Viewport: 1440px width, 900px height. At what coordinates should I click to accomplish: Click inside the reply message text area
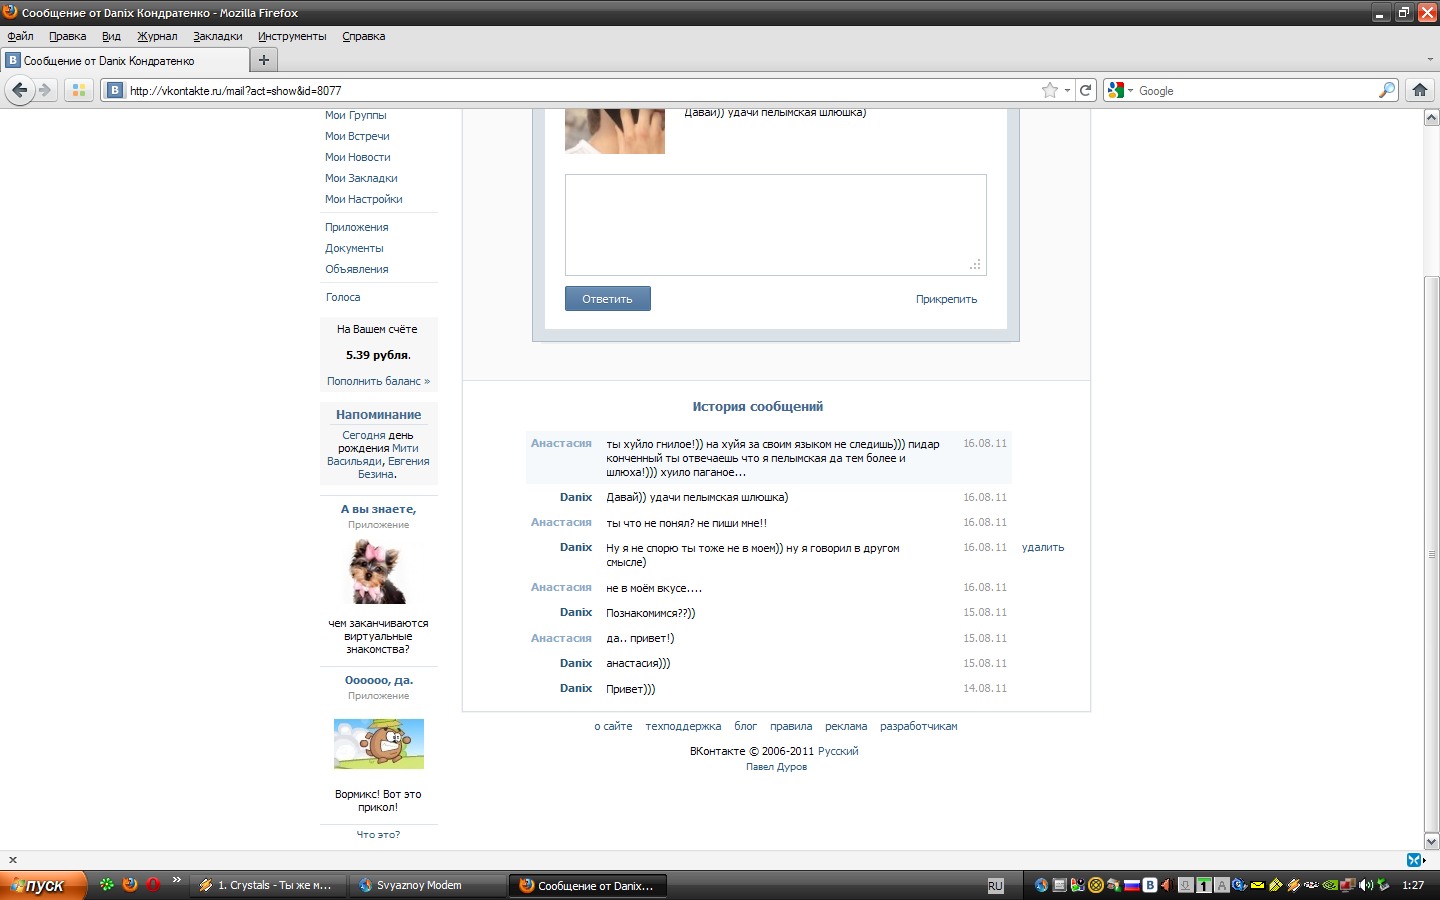coord(776,225)
